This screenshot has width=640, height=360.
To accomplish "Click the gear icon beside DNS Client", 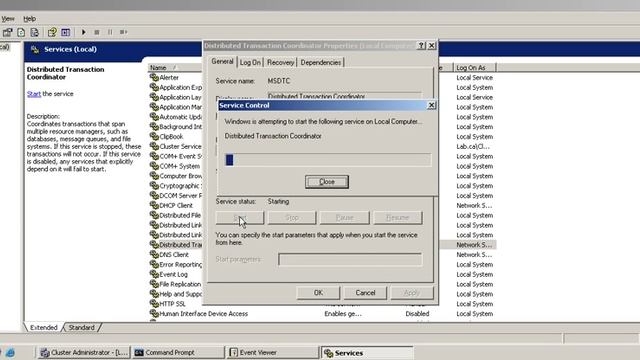I will 154,254.
